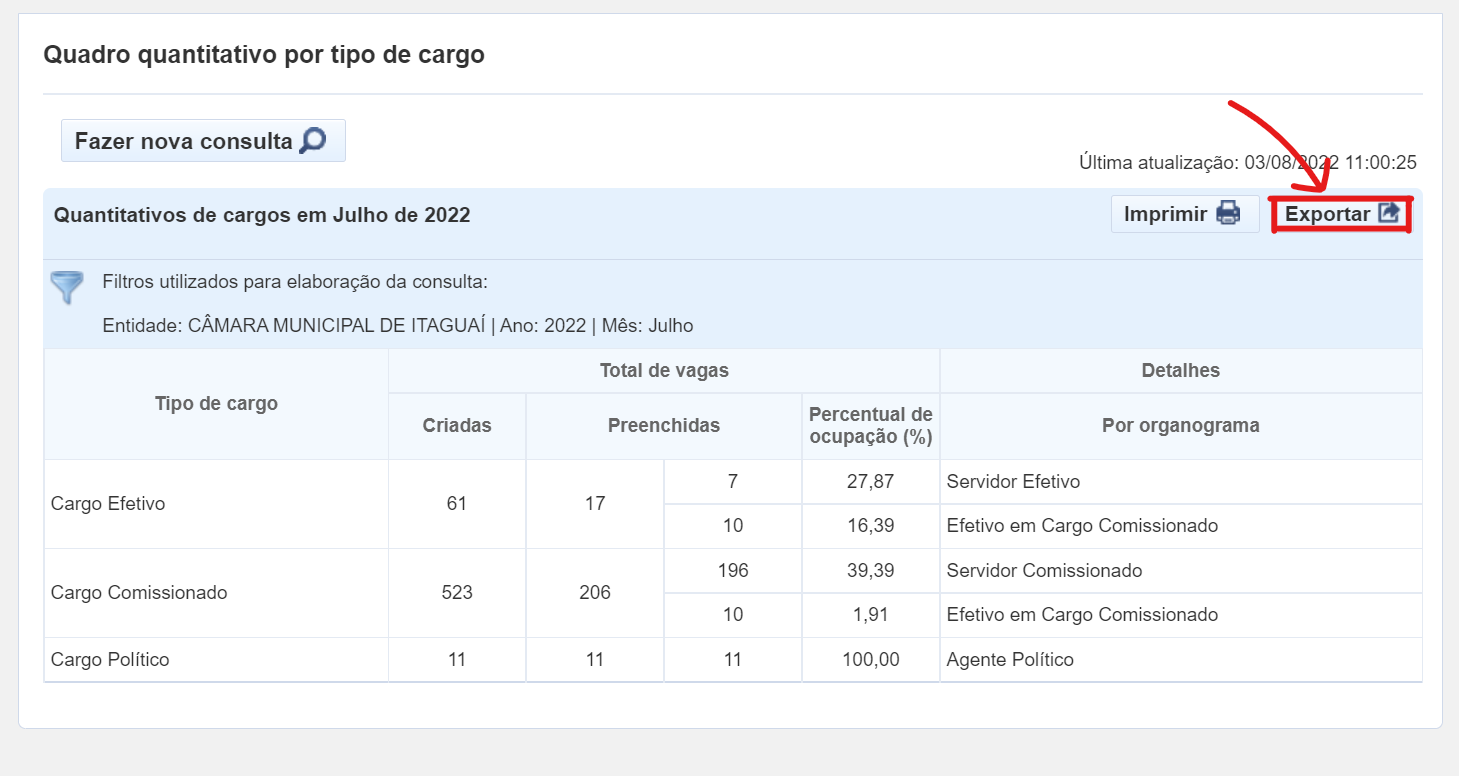Click the Servidor Comissionado detail cell
The image size is (1459, 776).
(1044, 571)
